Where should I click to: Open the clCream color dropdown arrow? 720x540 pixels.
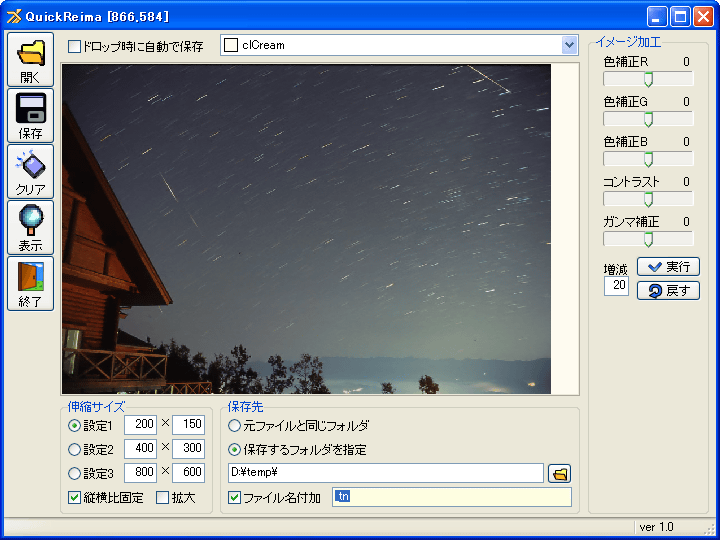(x=569, y=45)
